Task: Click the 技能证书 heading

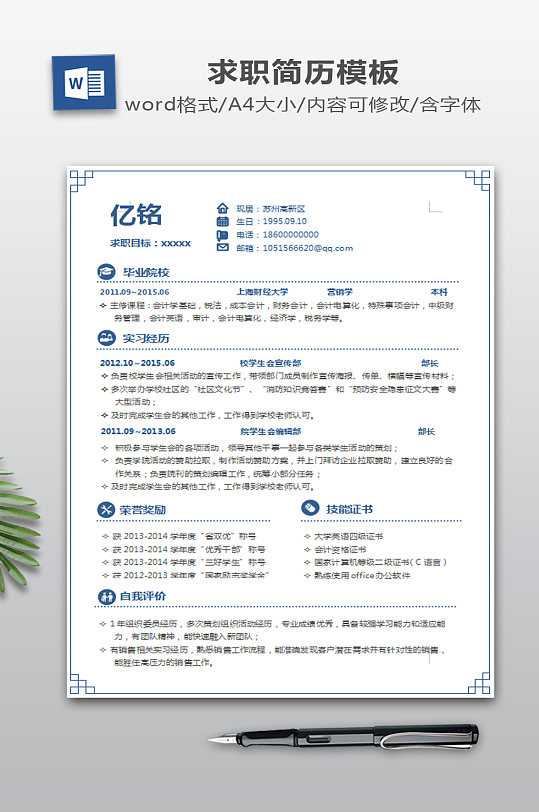Action: (x=349, y=509)
